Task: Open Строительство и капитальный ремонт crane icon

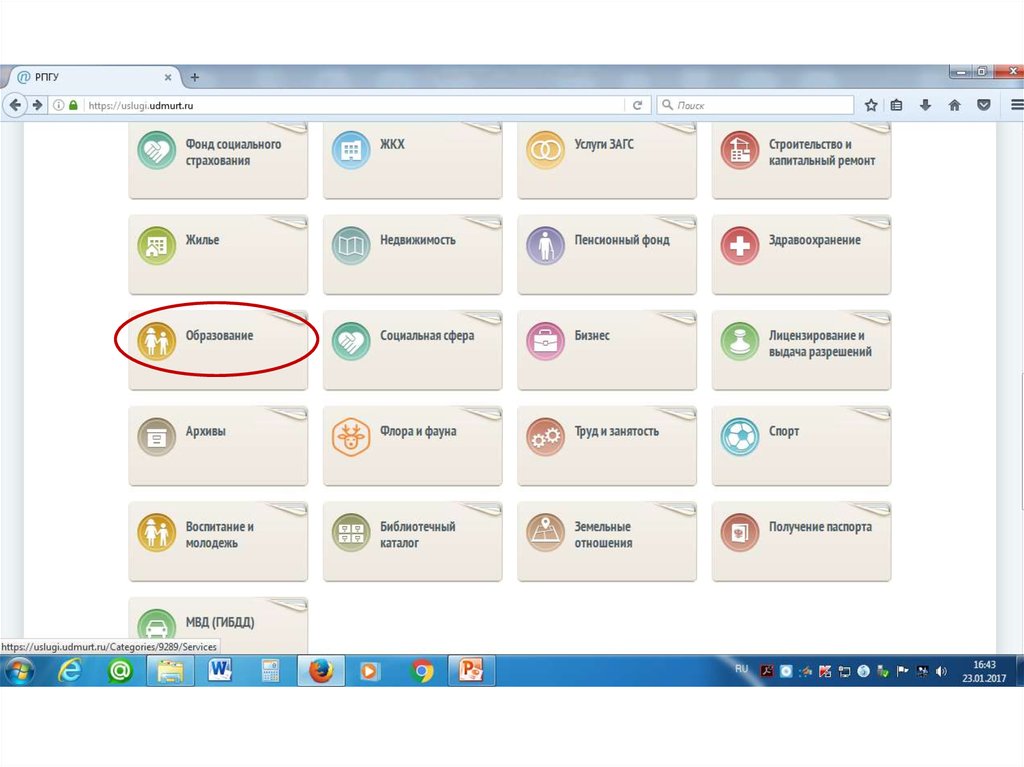Action: [x=739, y=150]
